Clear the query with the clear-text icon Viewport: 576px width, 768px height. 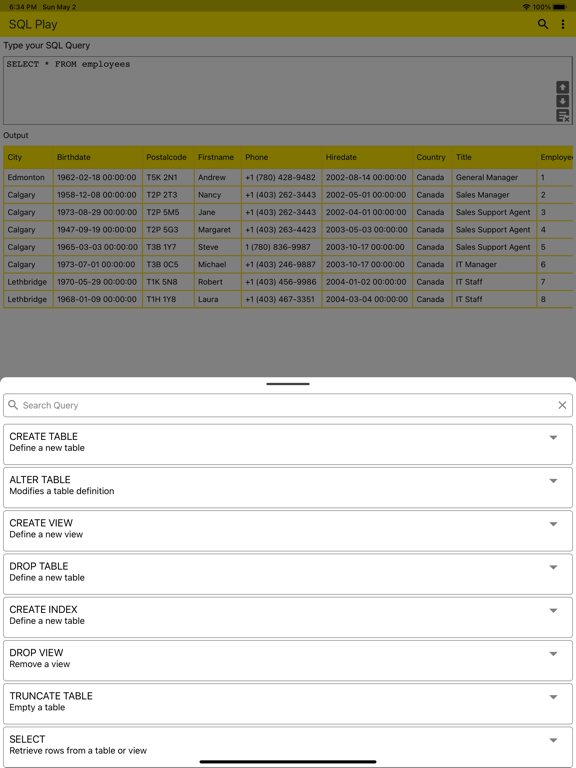coord(563,116)
